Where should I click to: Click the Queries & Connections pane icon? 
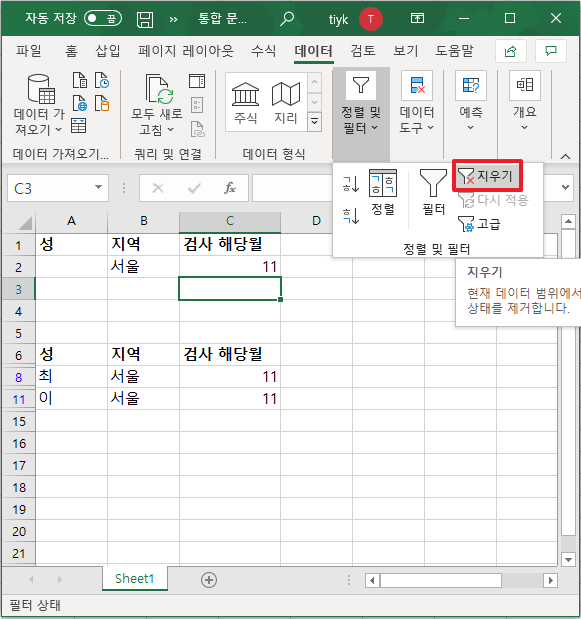[197, 81]
